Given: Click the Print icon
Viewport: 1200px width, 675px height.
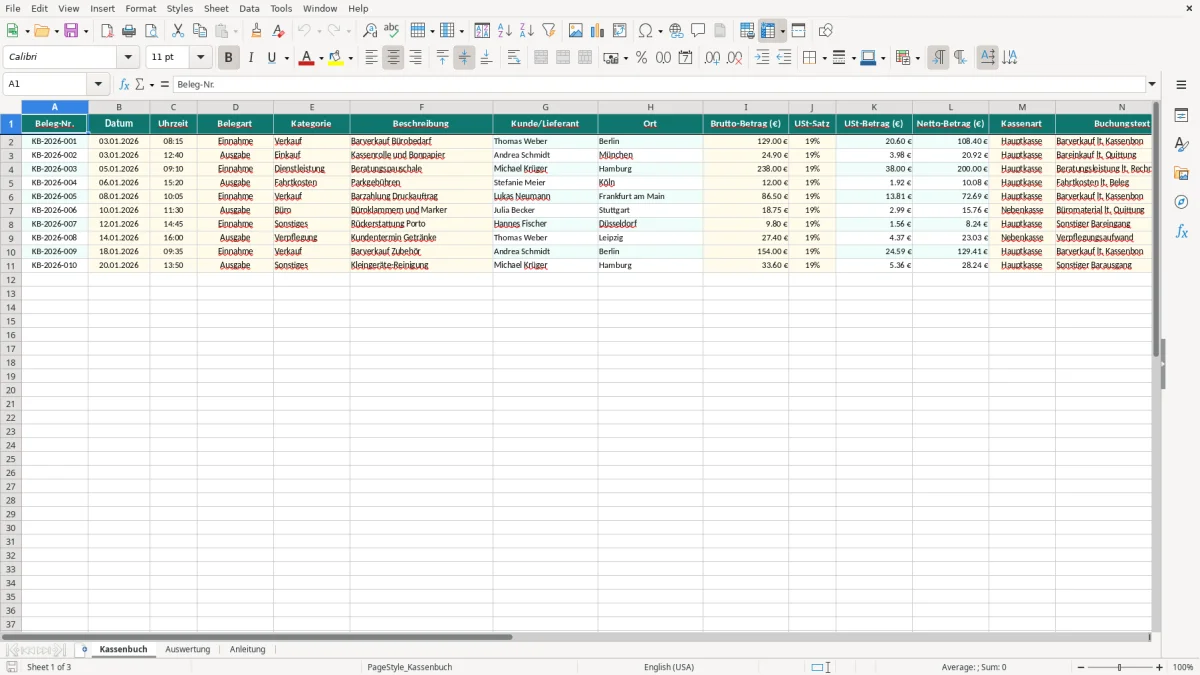Looking at the screenshot, I should coord(129,31).
